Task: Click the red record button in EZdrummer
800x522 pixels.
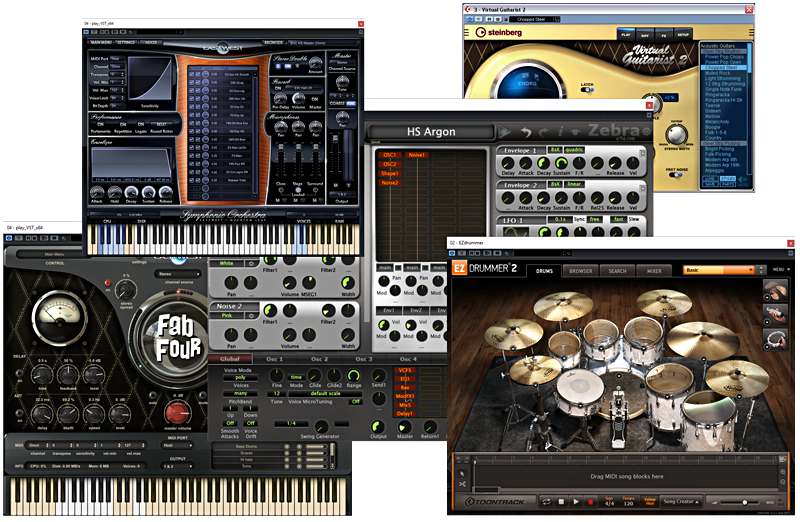Action: [x=590, y=502]
